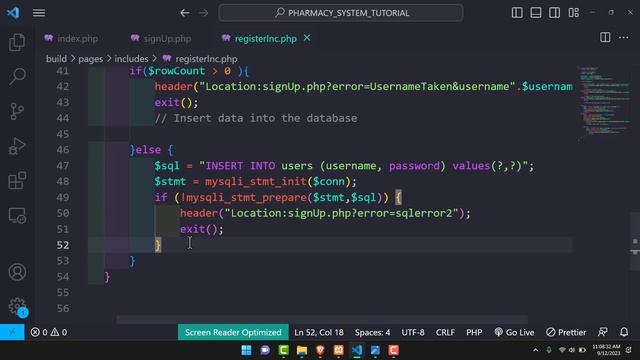Close the registerInc.php tab
Image resolution: width=640 pixels, height=360 pixels.
point(307,38)
